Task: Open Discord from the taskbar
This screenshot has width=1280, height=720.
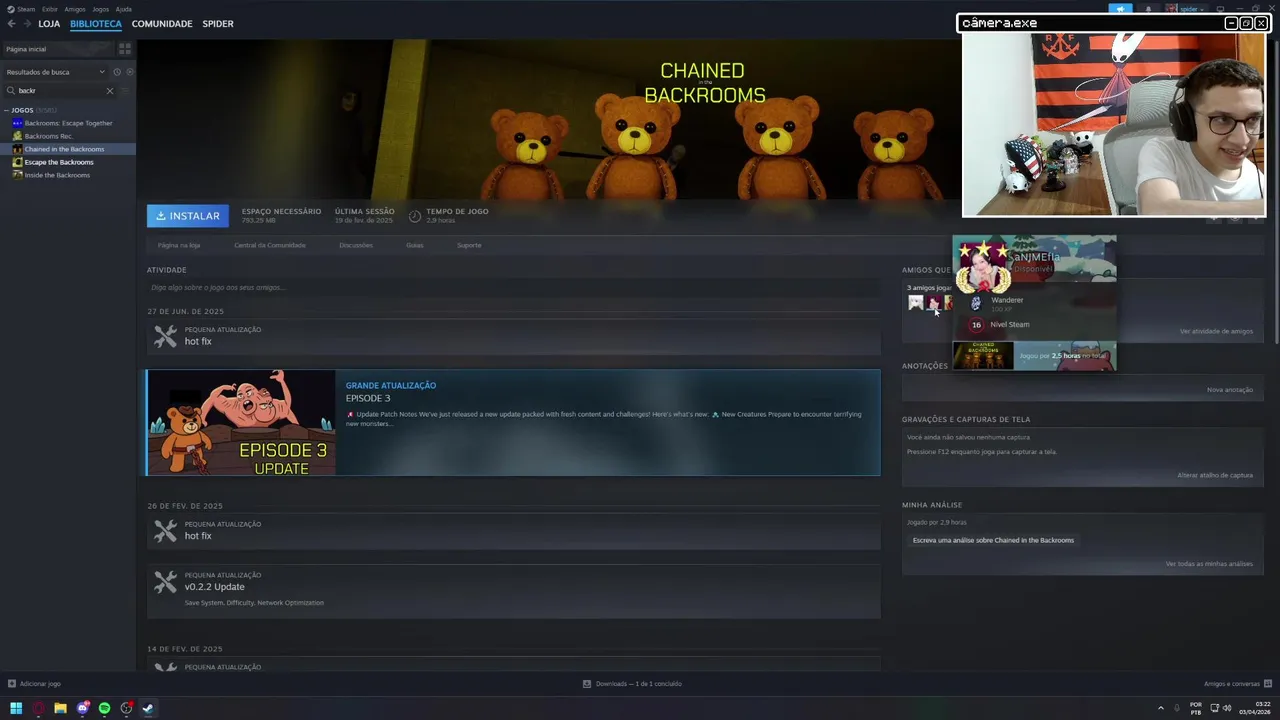Action: tap(83, 708)
